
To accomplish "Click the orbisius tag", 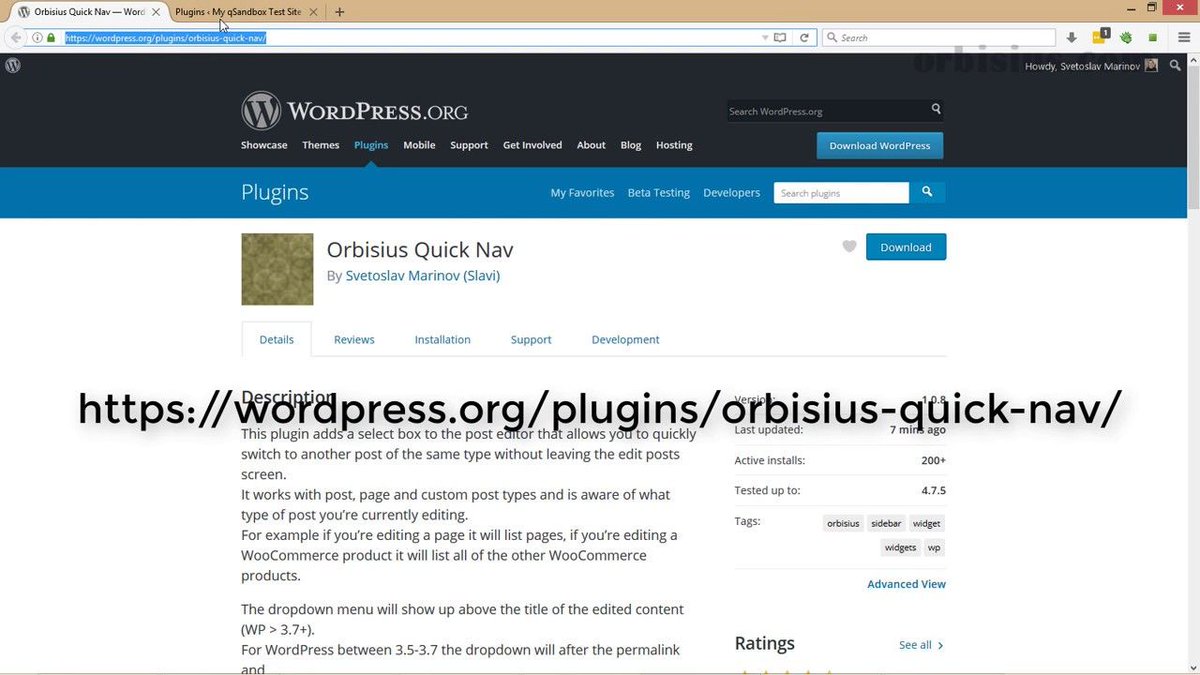I will [x=843, y=523].
